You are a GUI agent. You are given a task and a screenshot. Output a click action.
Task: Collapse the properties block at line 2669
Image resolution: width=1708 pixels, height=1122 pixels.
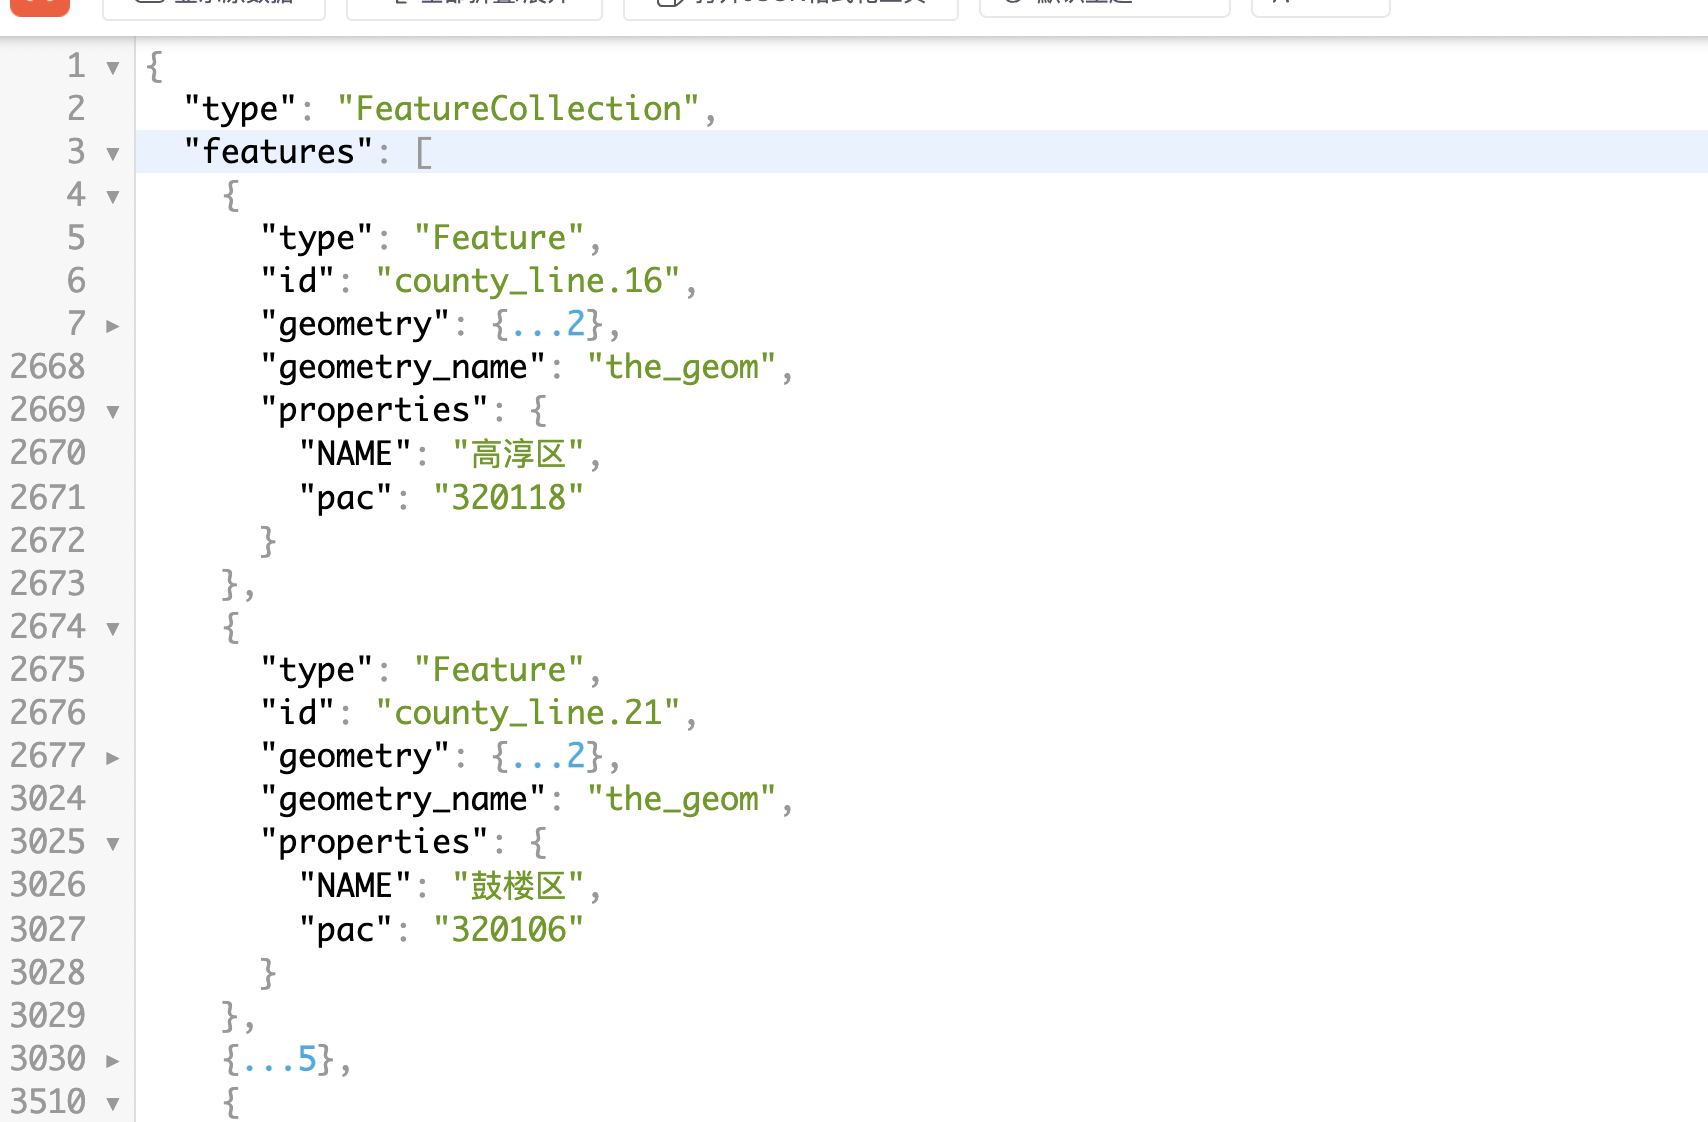pyautogui.click(x=113, y=412)
